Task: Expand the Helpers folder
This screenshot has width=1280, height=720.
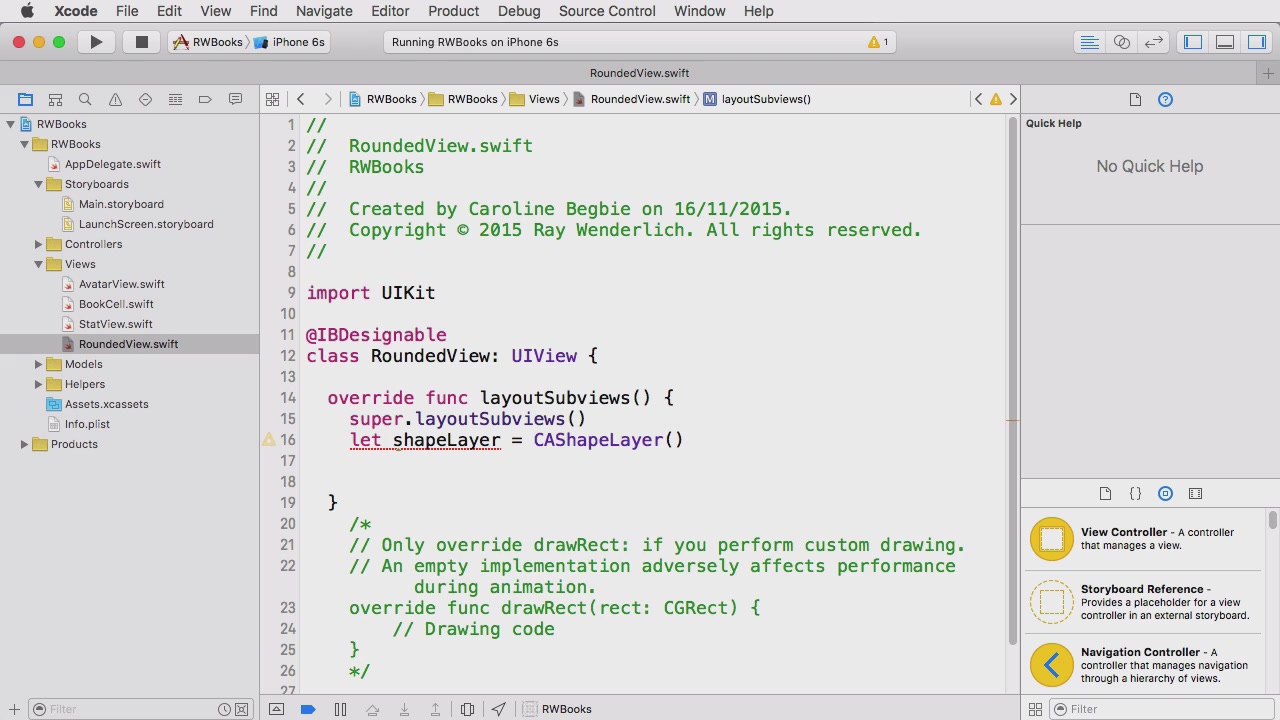Action: point(38,384)
